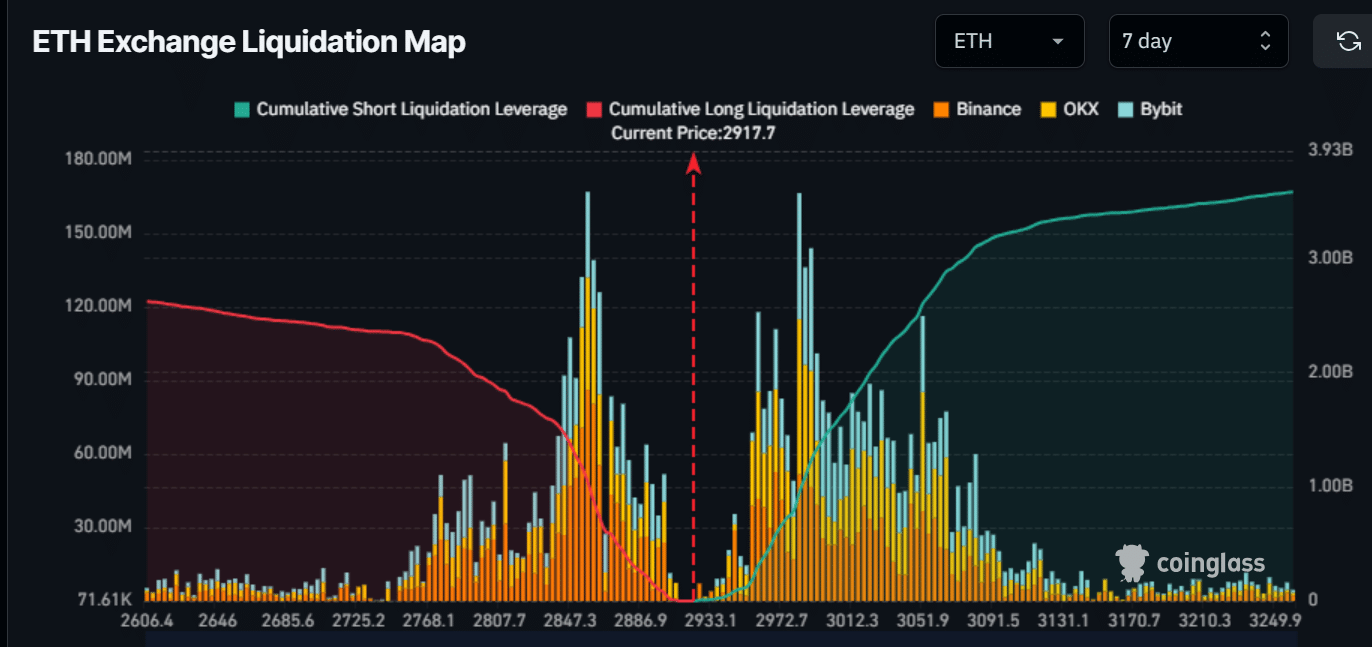This screenshot has height=647, width=1372.
Task: Click the teal legend square for Short Liquidation Leverage
Action: click(x=243, y=109)
